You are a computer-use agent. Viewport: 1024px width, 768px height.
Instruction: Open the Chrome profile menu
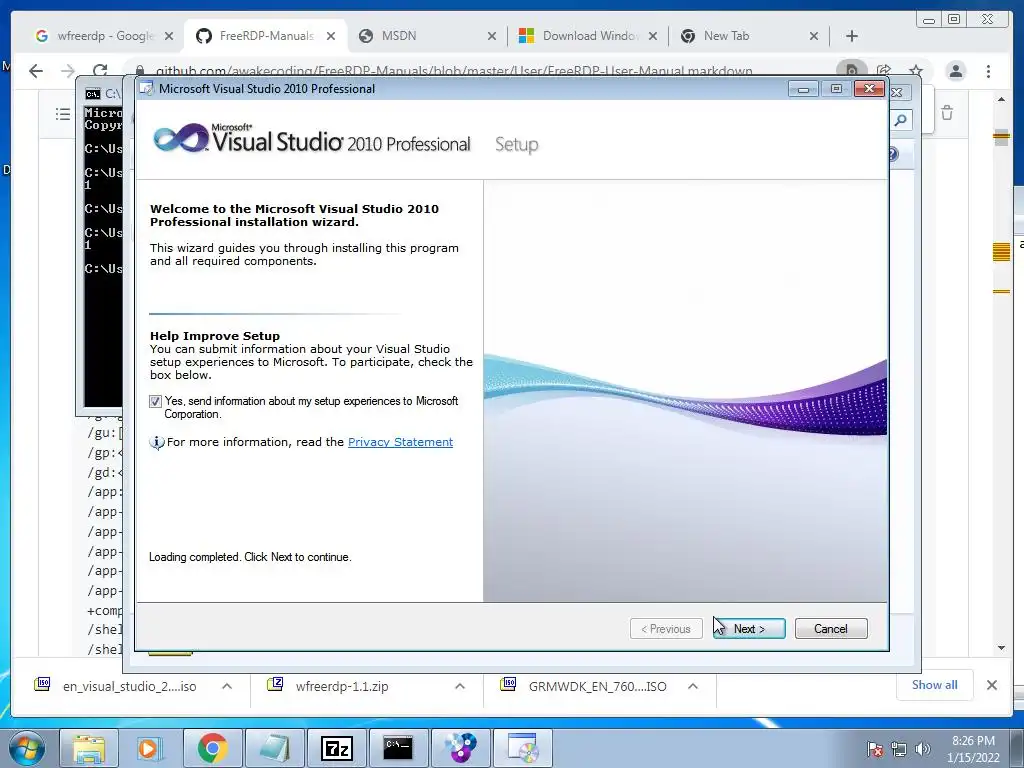pos(955,71)
